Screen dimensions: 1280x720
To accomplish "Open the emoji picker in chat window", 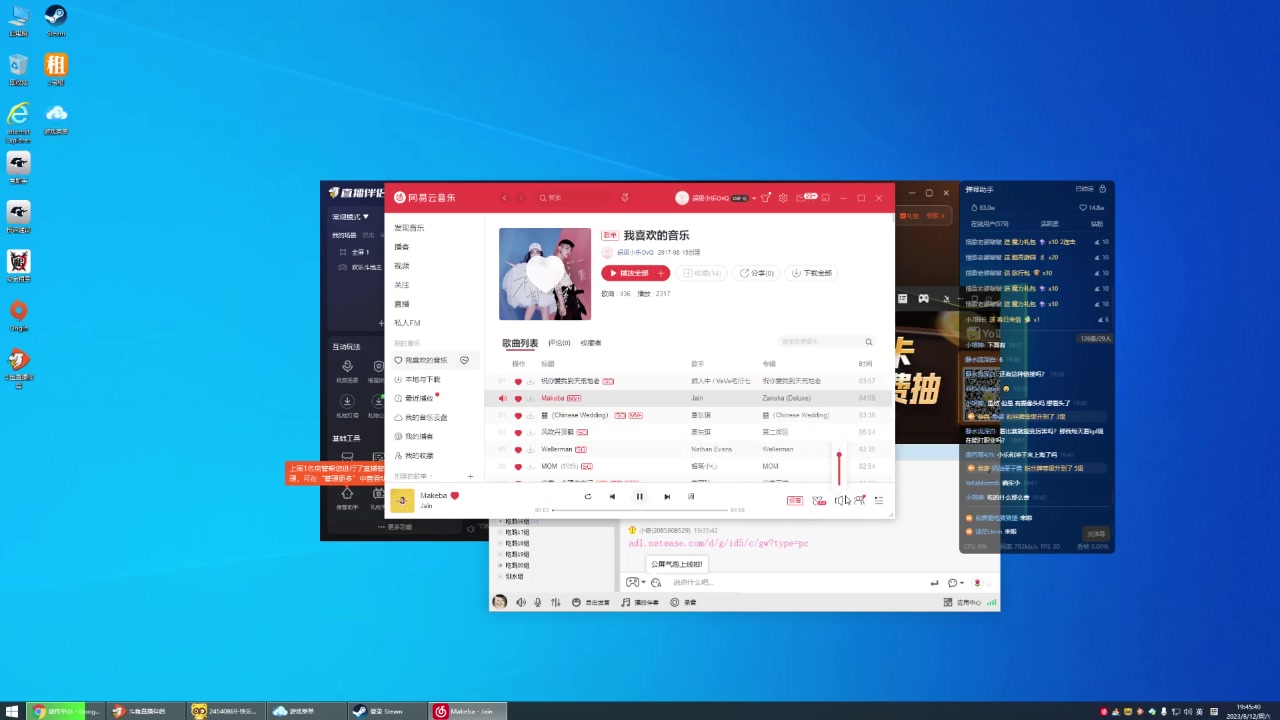I will point(656,582).
